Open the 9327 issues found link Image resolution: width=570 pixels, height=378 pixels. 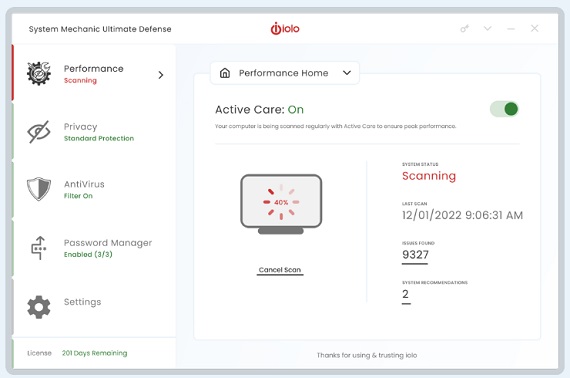[415, 255]
